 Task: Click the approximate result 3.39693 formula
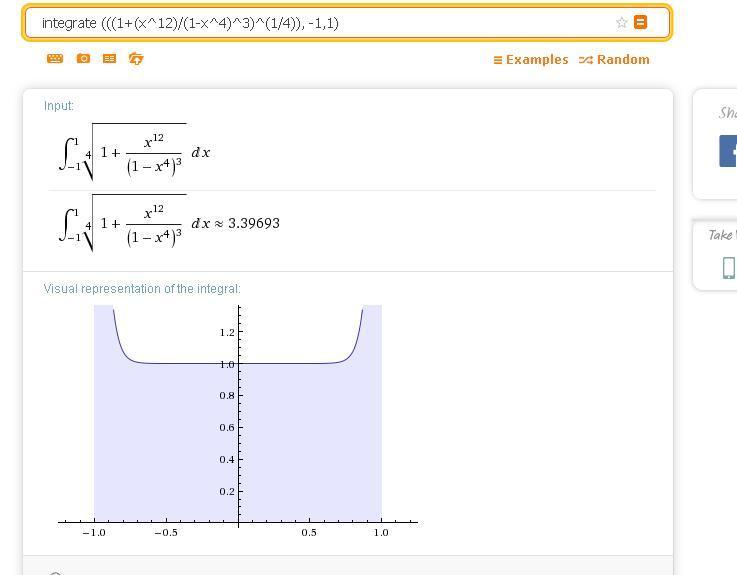tap(169, 223)
